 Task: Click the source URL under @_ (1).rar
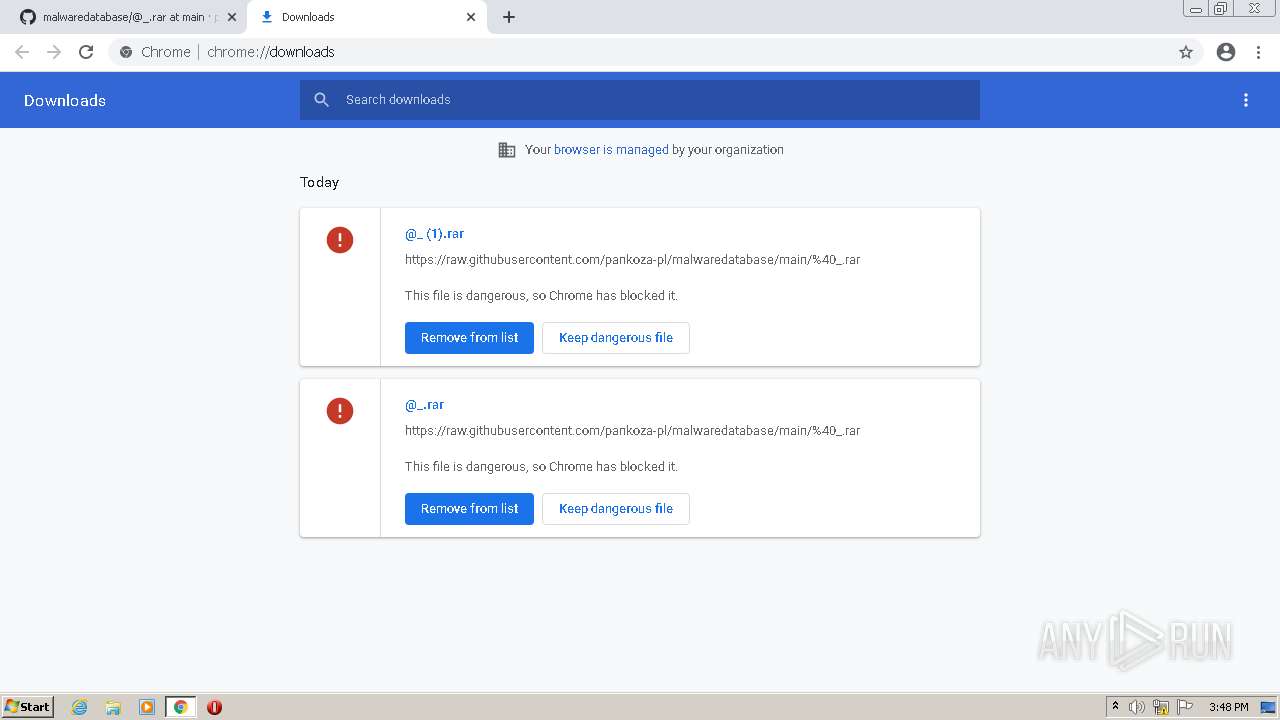click(x=632, y=260)
